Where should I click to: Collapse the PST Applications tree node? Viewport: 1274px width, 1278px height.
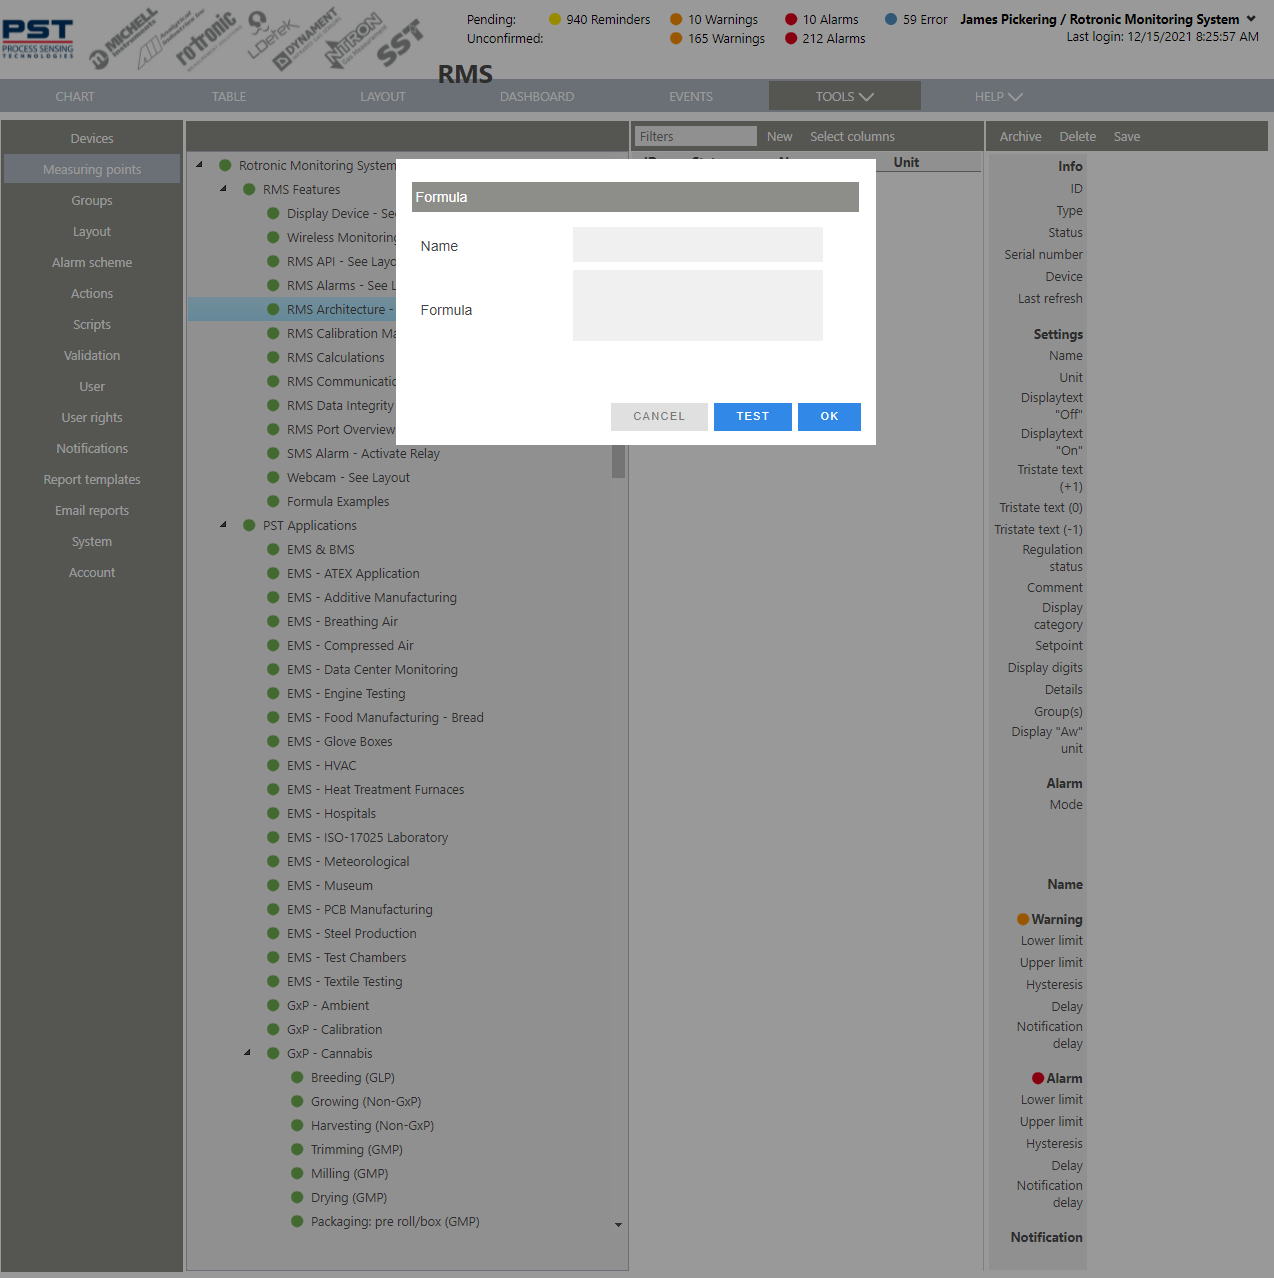223,525
